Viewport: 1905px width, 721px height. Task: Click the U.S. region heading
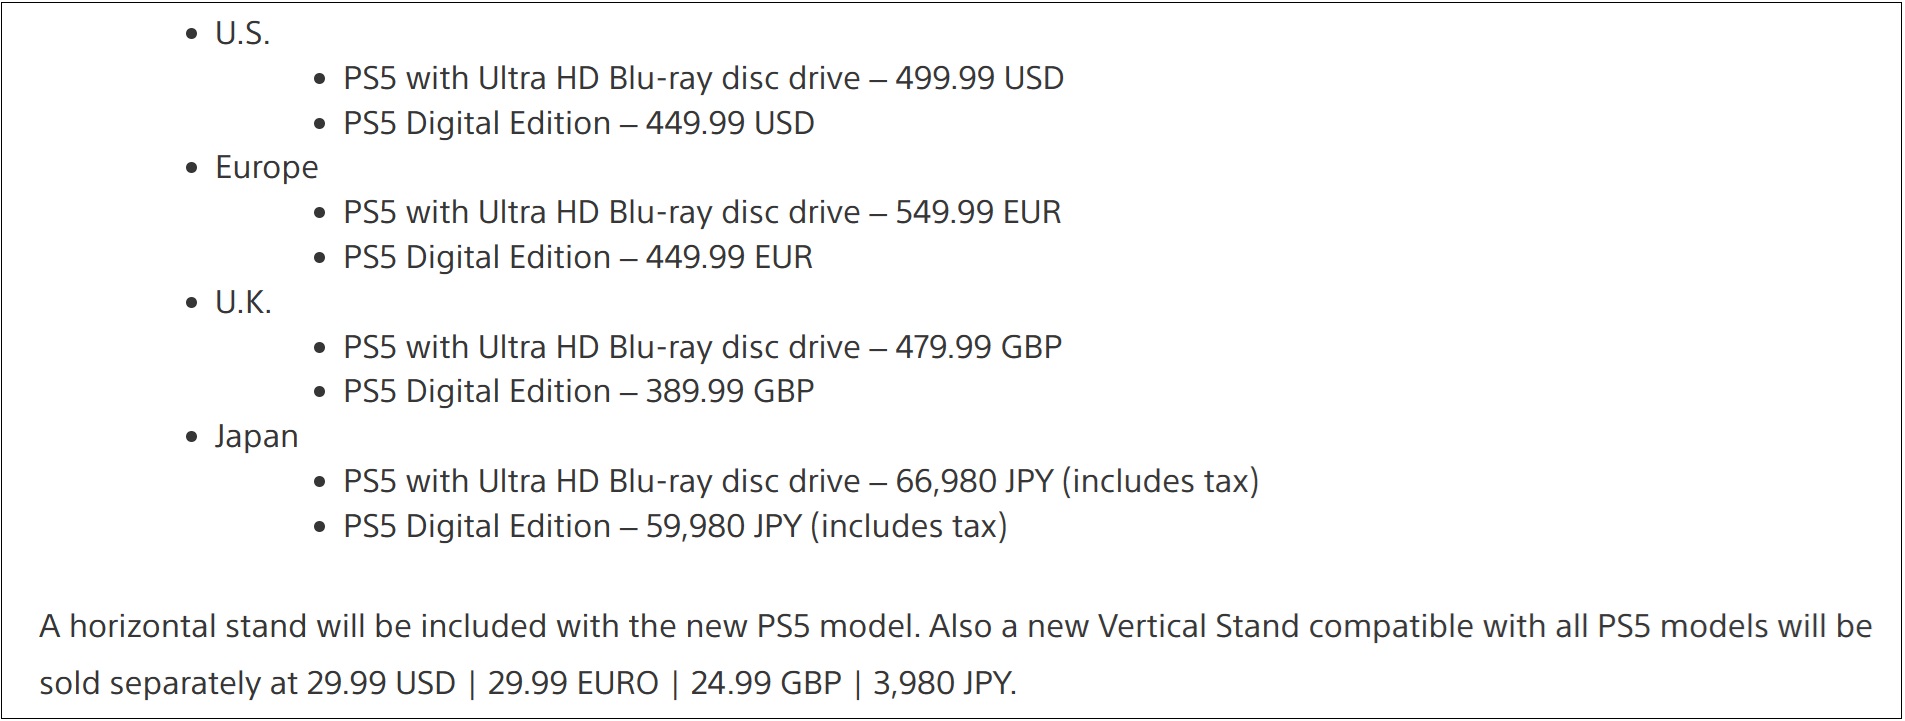242,33
